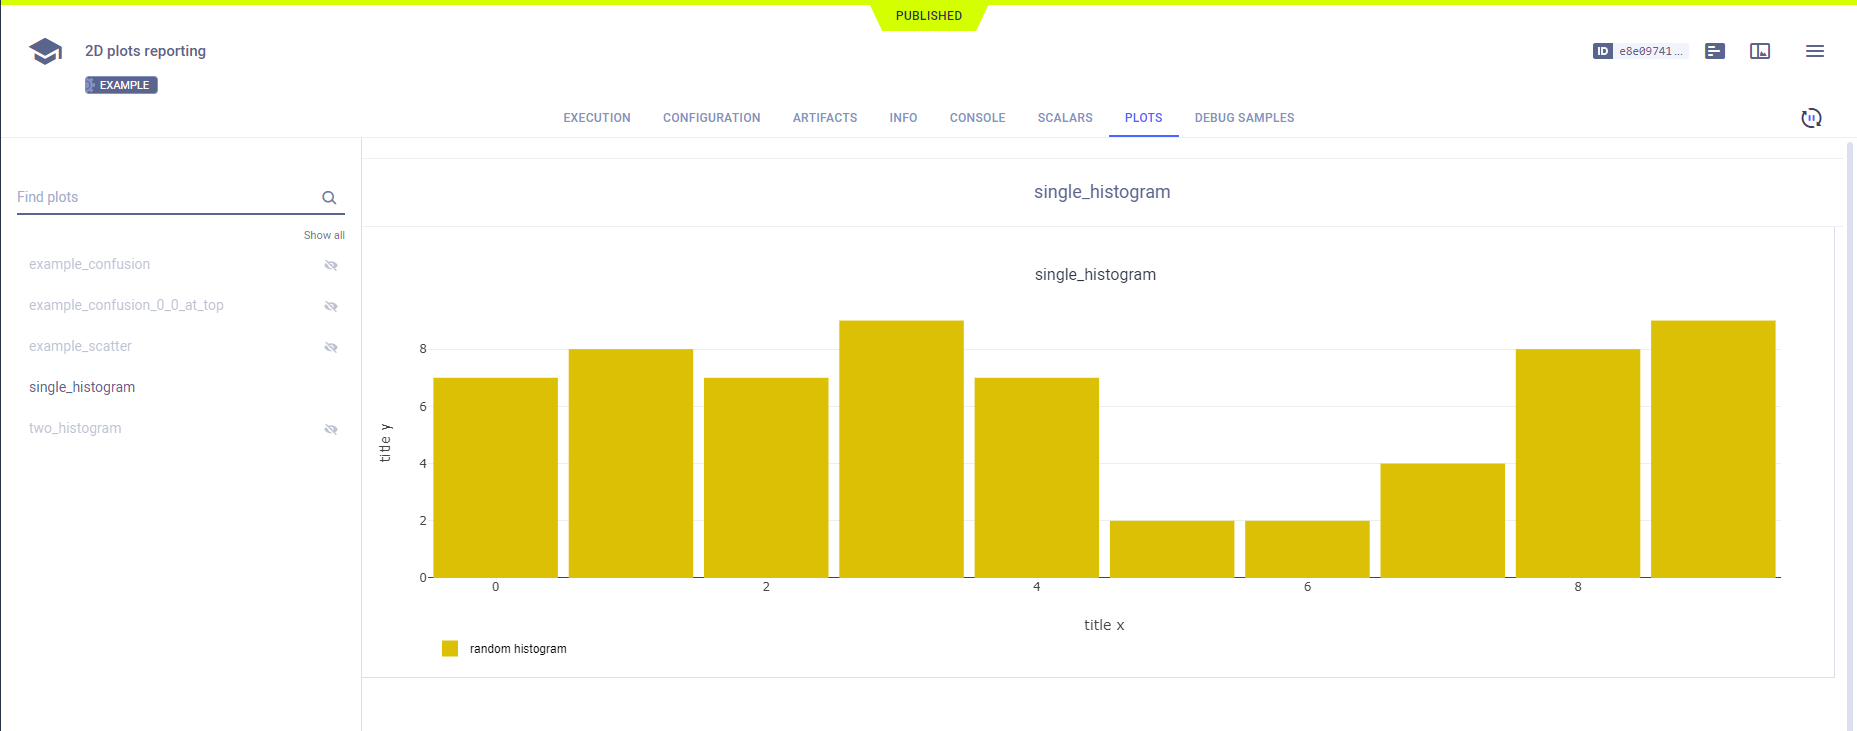Show the example_scatter plot via eye icon
1857x731 pixels.
click(x=331, y=347)
